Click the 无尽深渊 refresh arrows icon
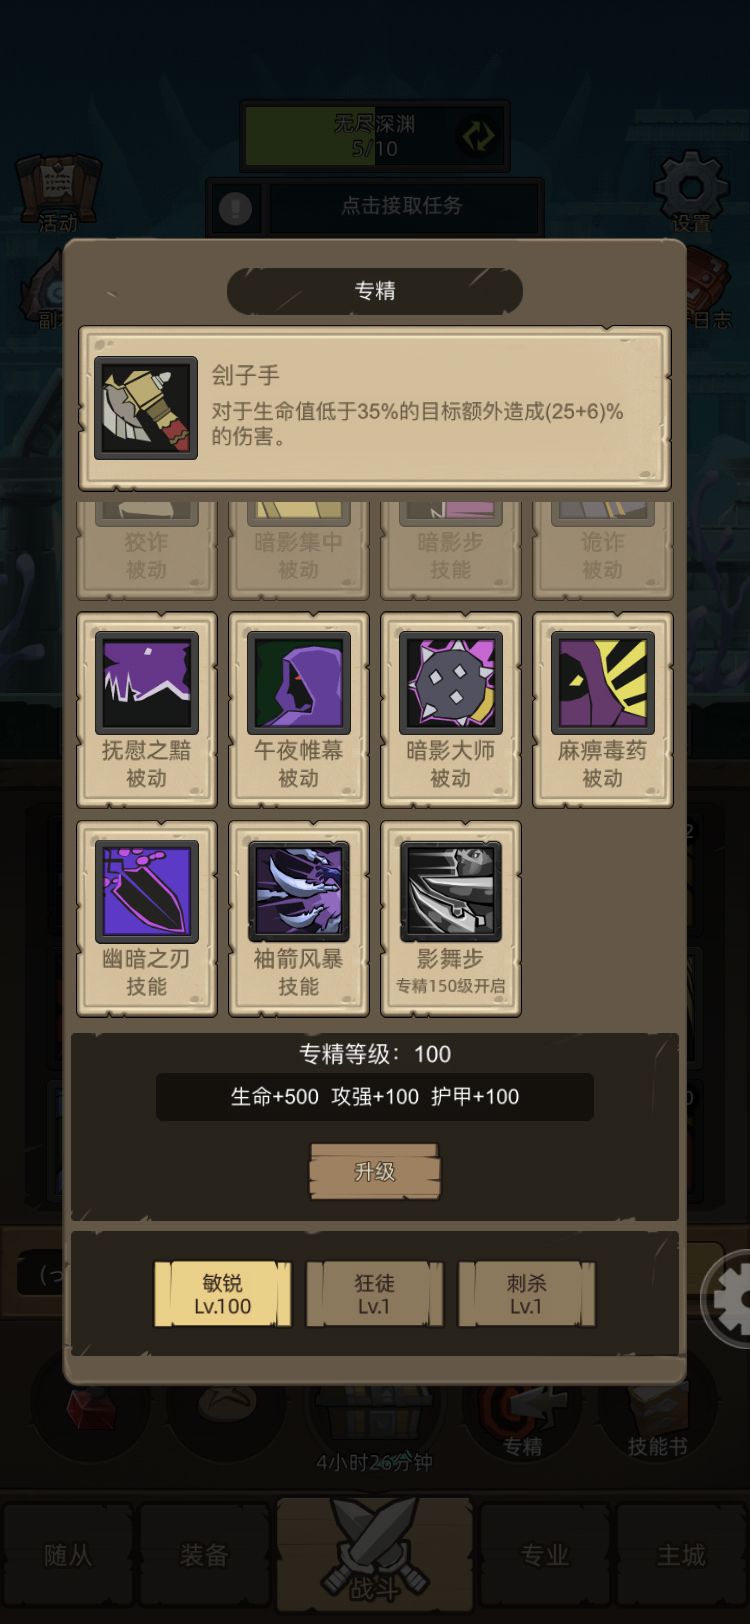This screenshot has height=1624, width=750. 478,136
